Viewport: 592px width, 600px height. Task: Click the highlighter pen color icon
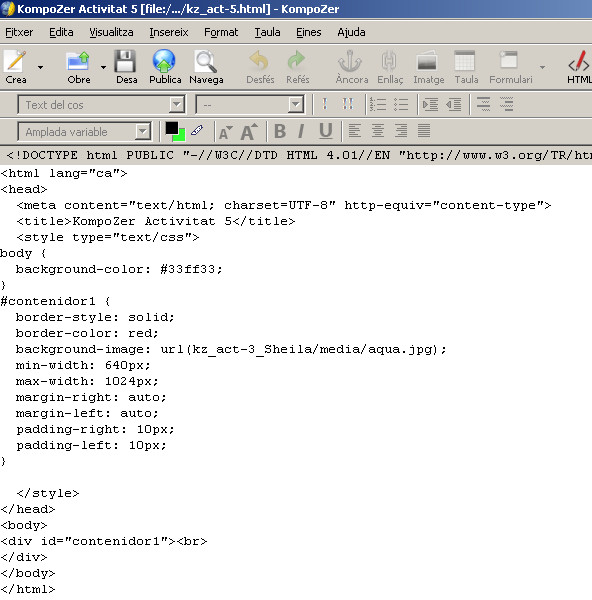pyautogui.click(x=197, y=130)
